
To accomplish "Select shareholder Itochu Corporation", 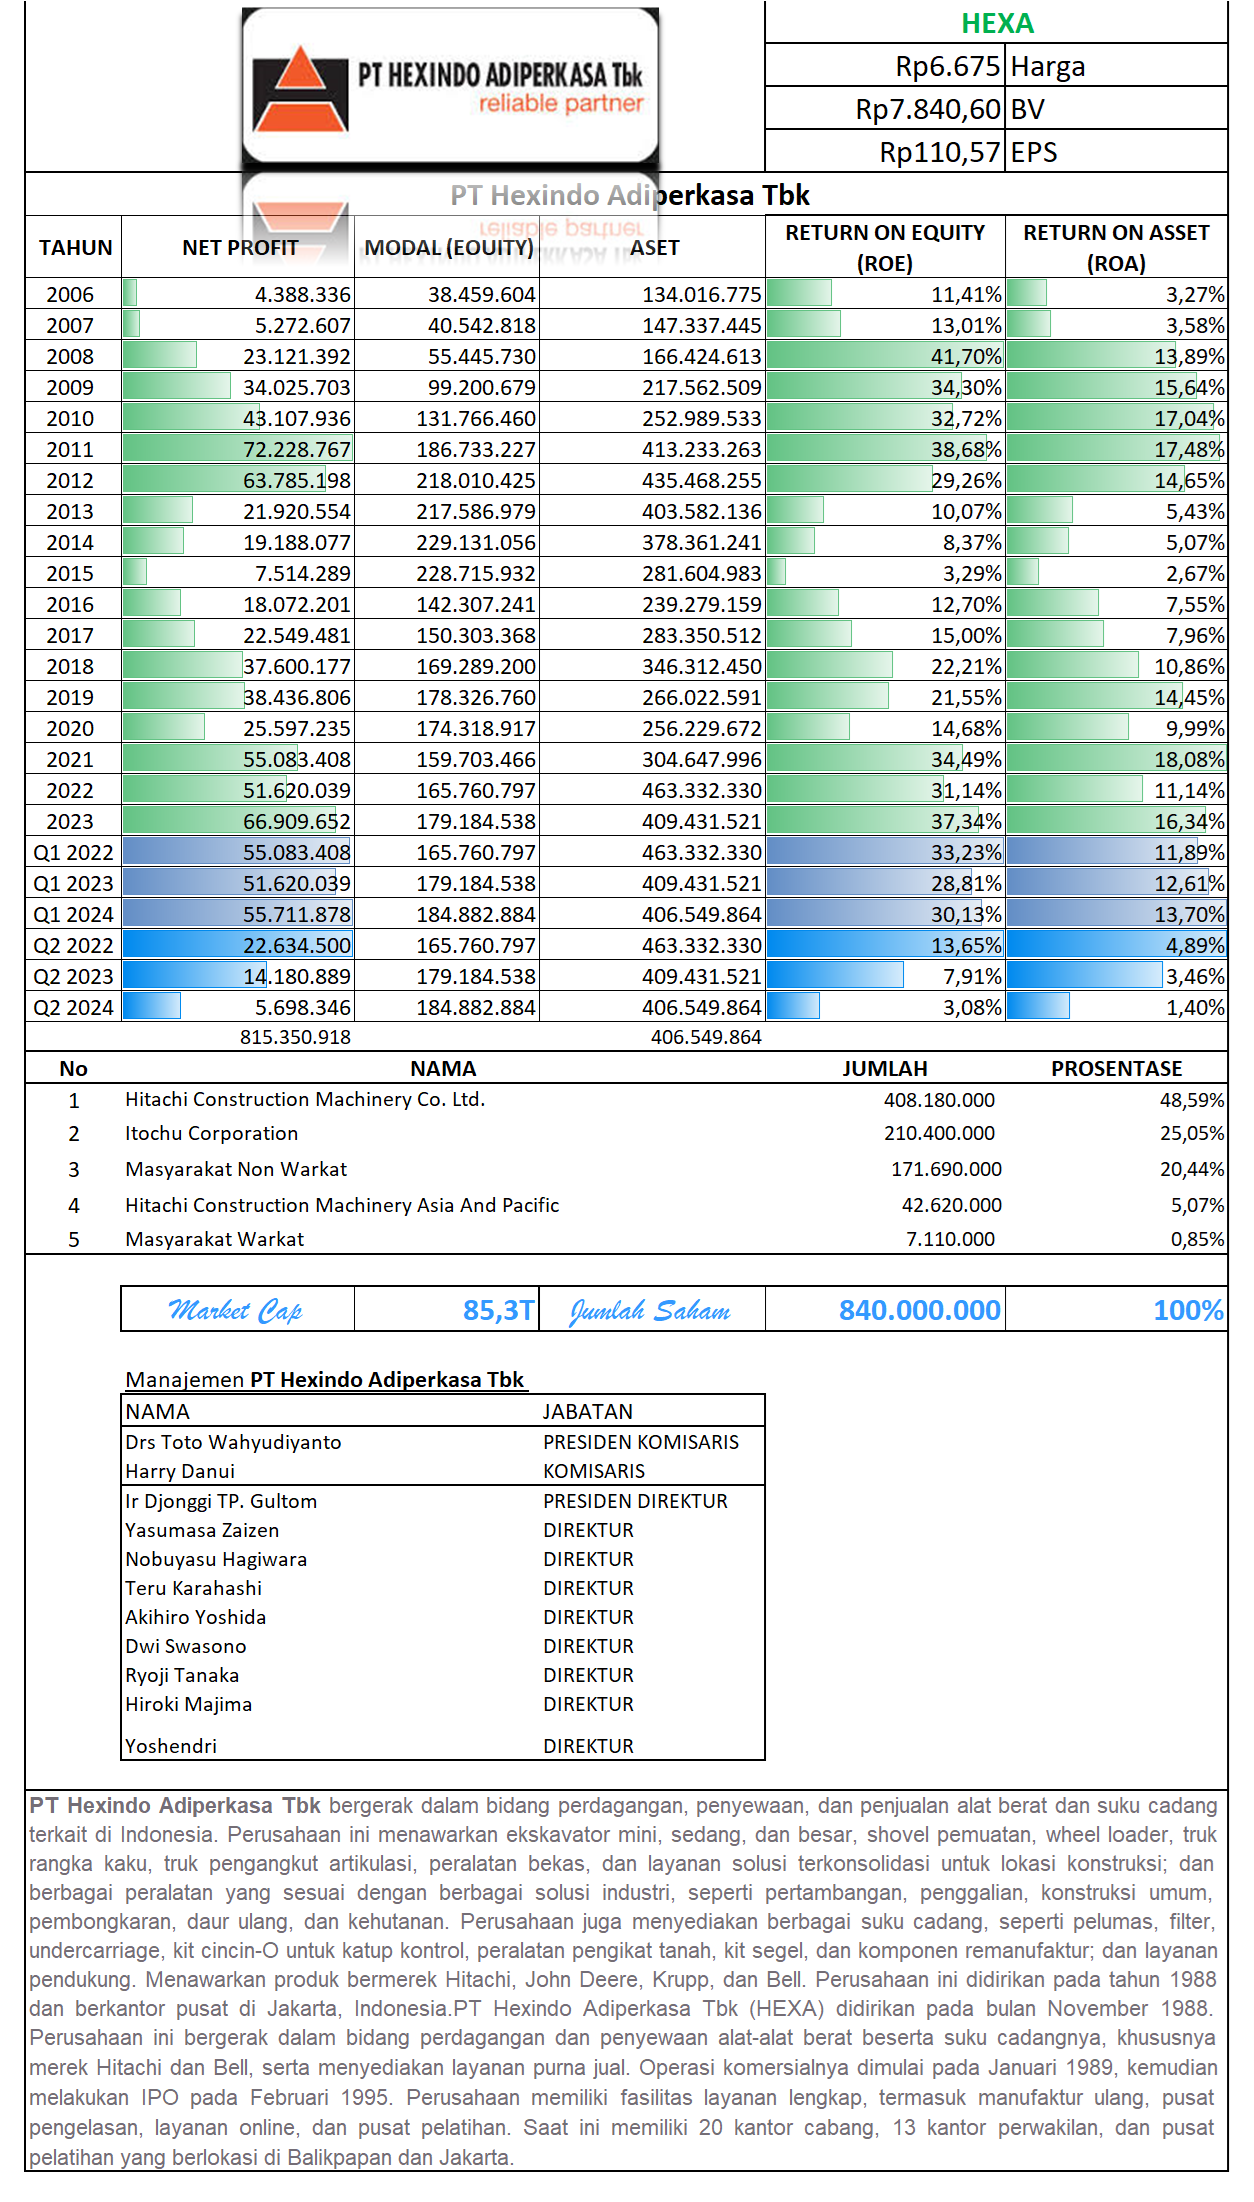I will pos(211,1134).
